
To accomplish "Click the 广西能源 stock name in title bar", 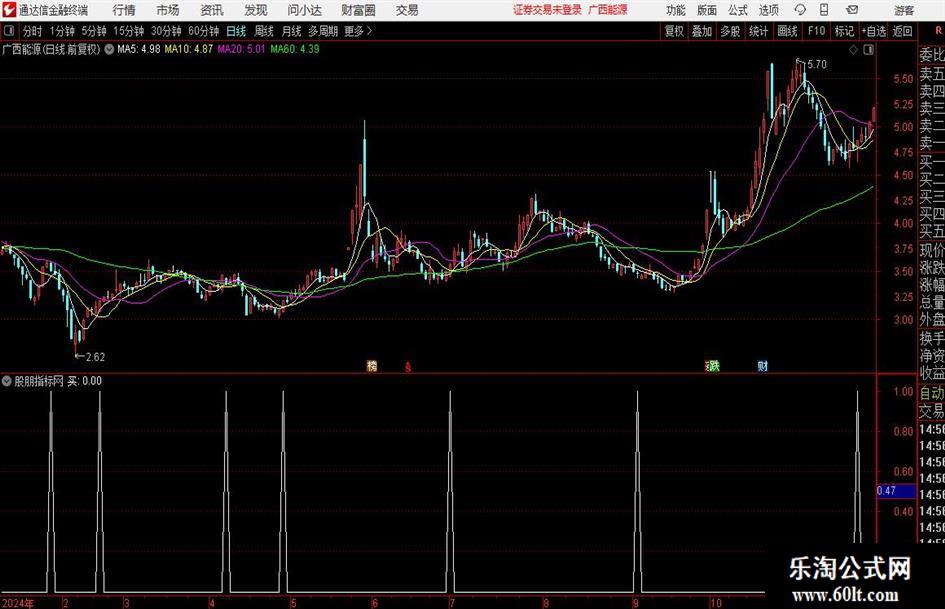I will (608, 10).
